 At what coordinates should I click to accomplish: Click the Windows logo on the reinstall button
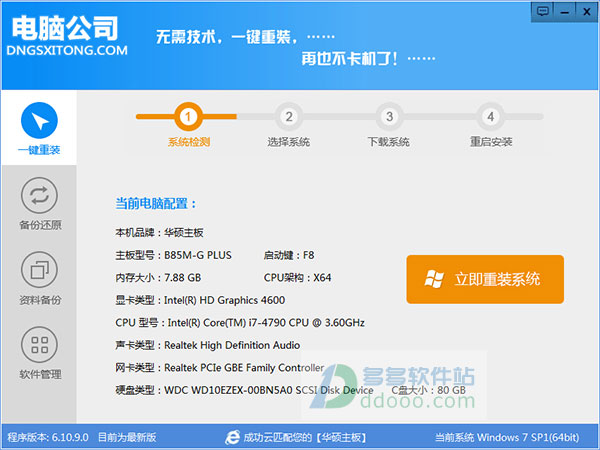pos(434,279)
